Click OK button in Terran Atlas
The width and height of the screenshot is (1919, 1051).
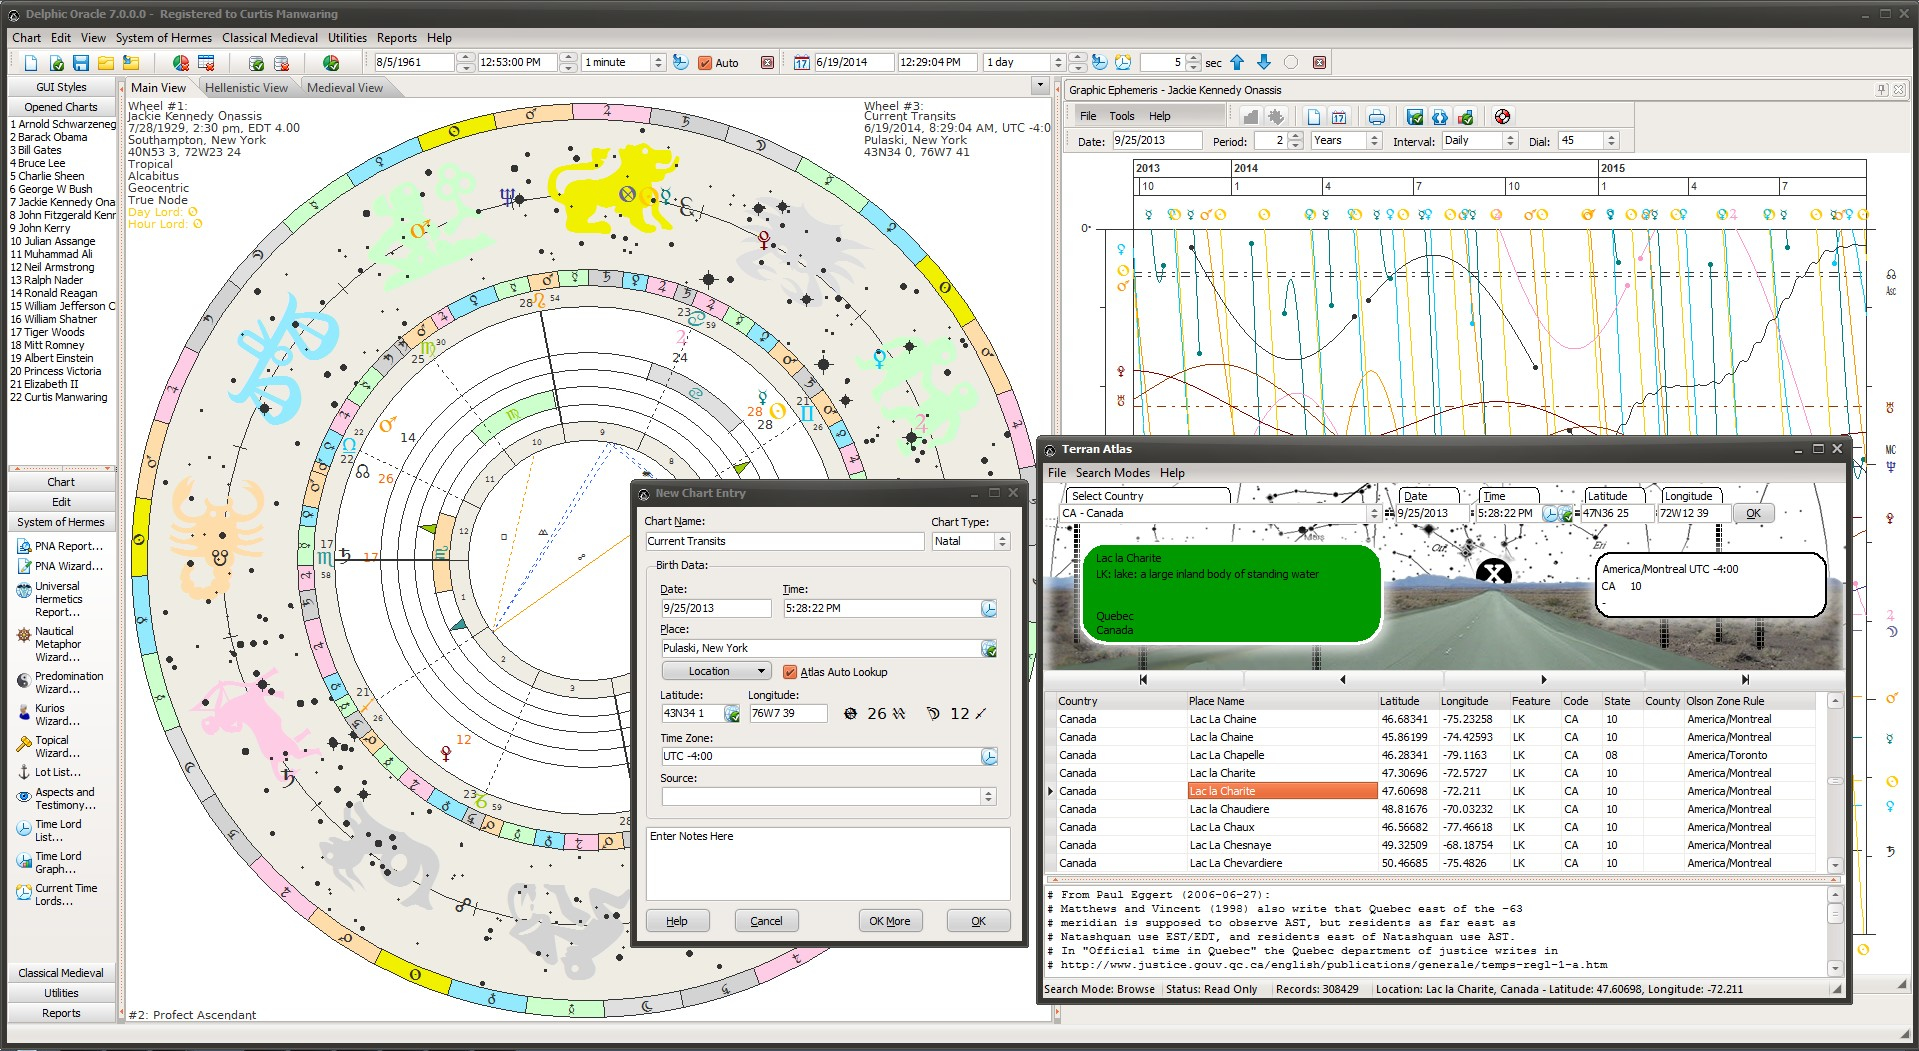[1753, 513]
